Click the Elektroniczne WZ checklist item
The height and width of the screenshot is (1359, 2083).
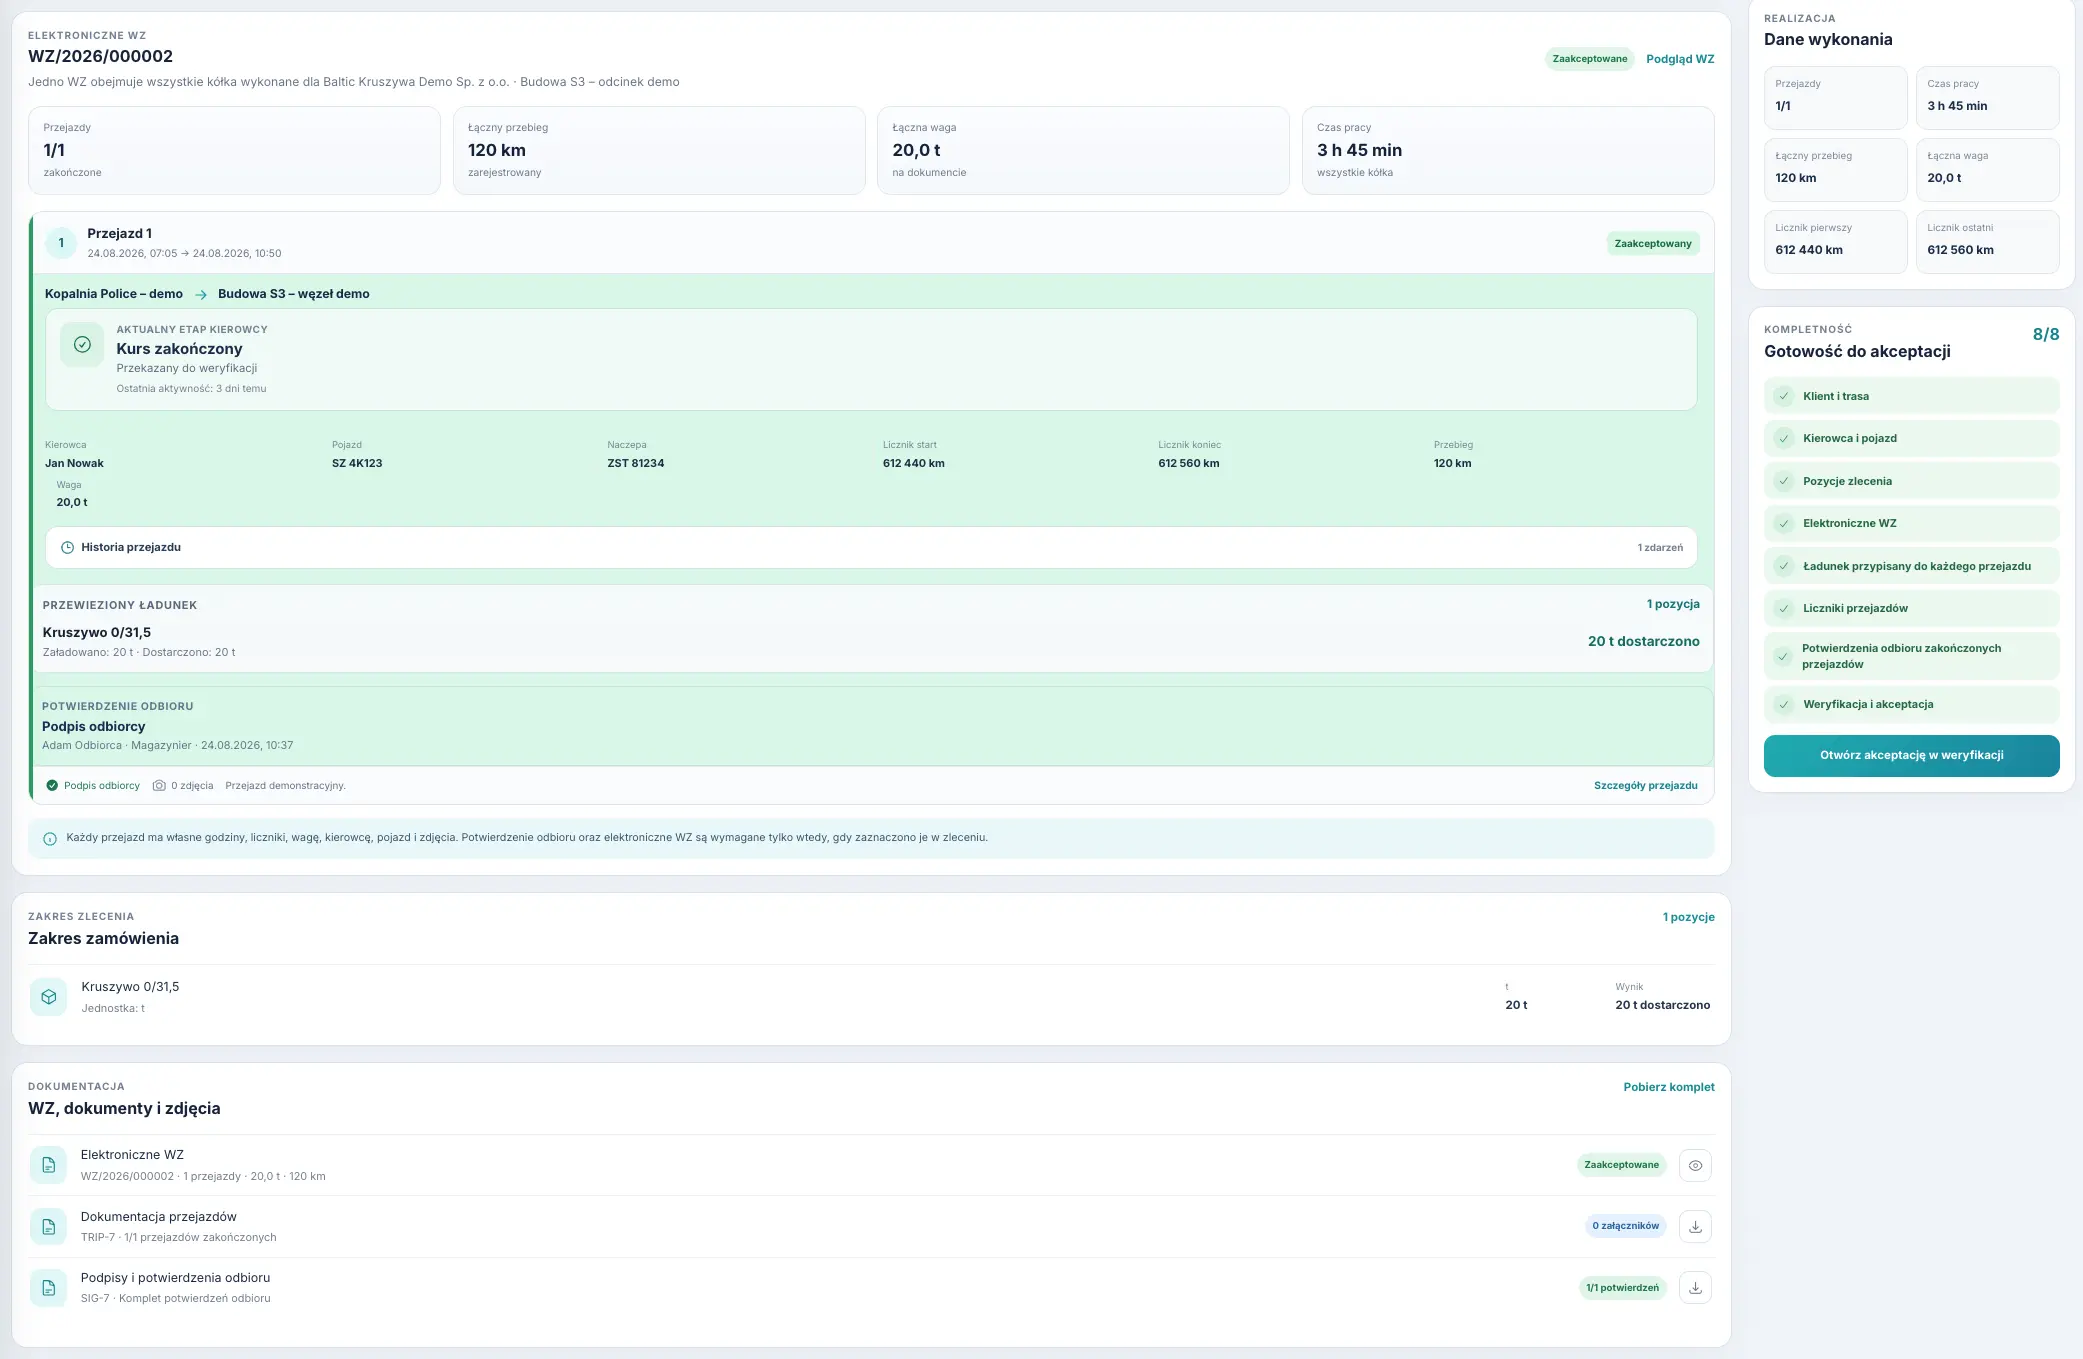[x=1911, y=523]
